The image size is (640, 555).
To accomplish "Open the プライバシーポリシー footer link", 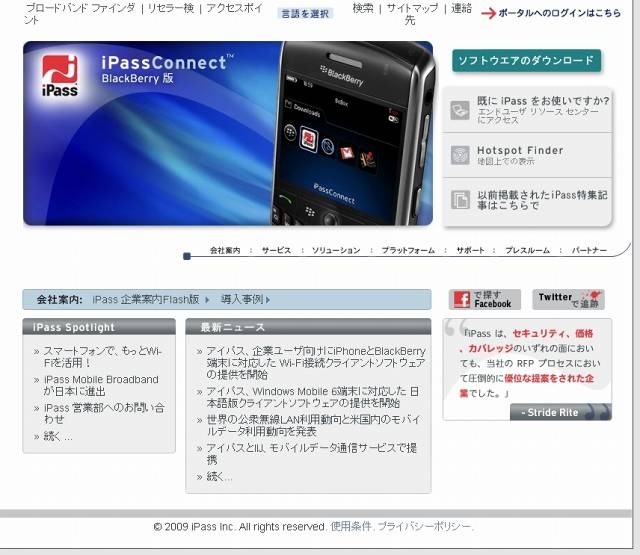I will click(424, 526).
